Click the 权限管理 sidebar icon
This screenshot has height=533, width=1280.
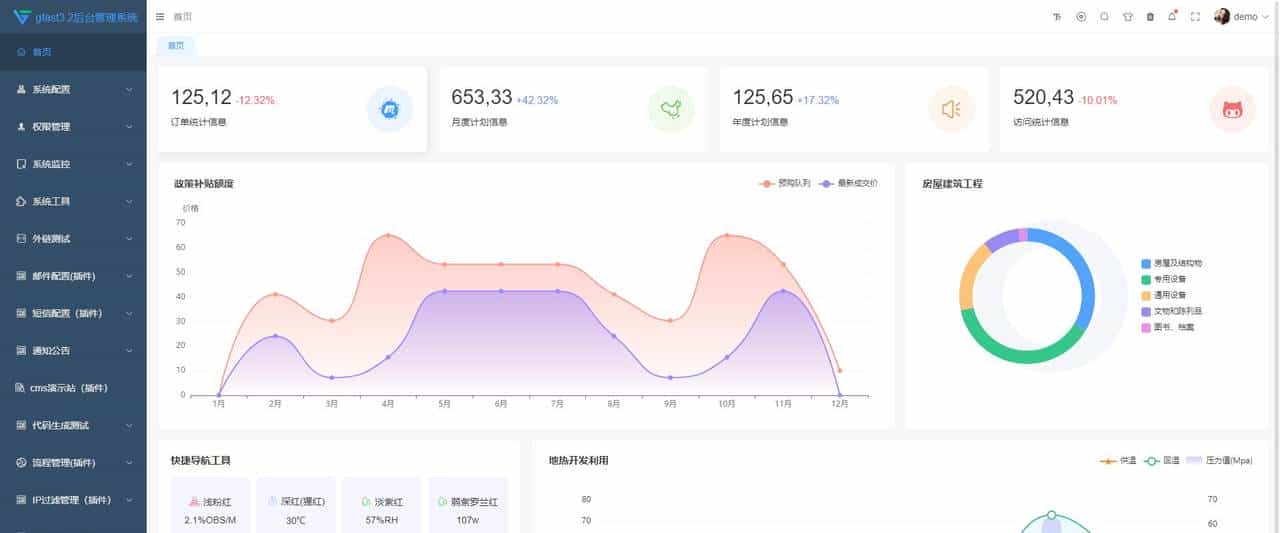(22, 127)
